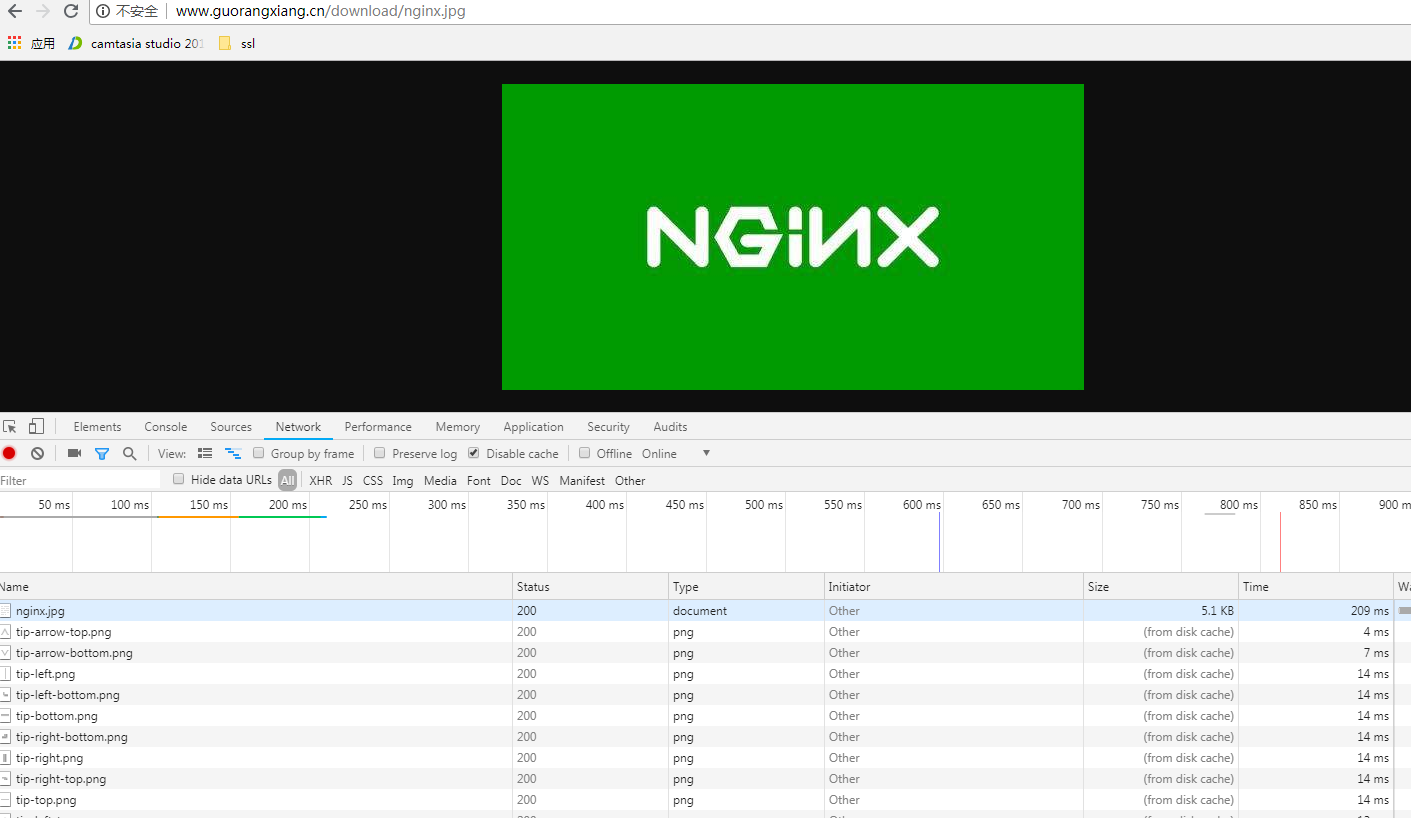
Task: Tick the Hide data URLs checkbox
Action: pos(179,479)
